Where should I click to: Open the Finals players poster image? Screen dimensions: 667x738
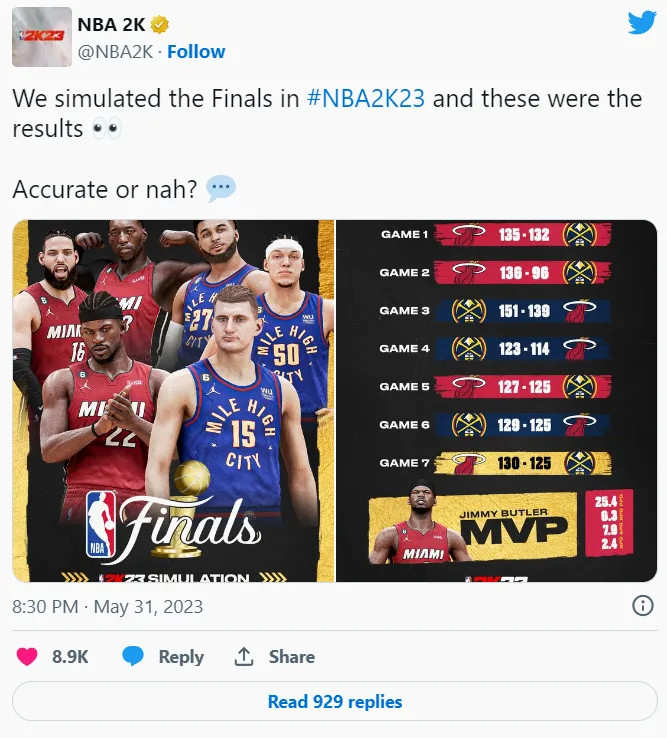[x=173, y=401]
